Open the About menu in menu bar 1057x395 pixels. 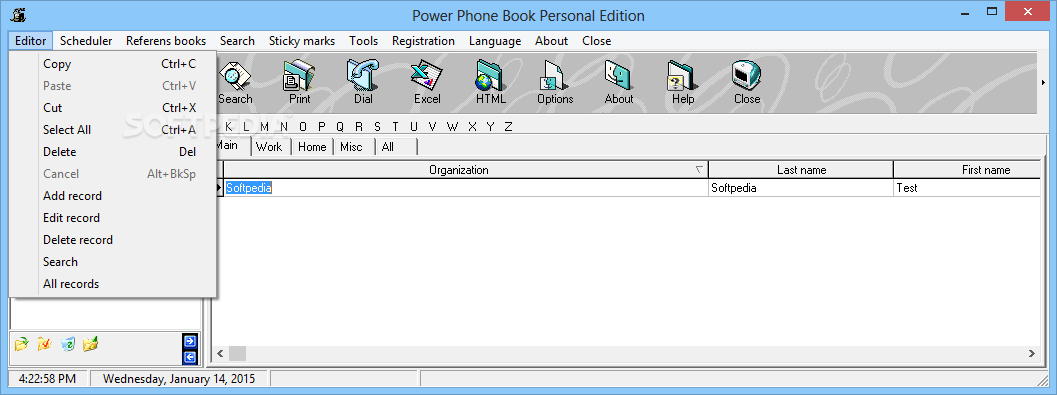tap(551, 41)
